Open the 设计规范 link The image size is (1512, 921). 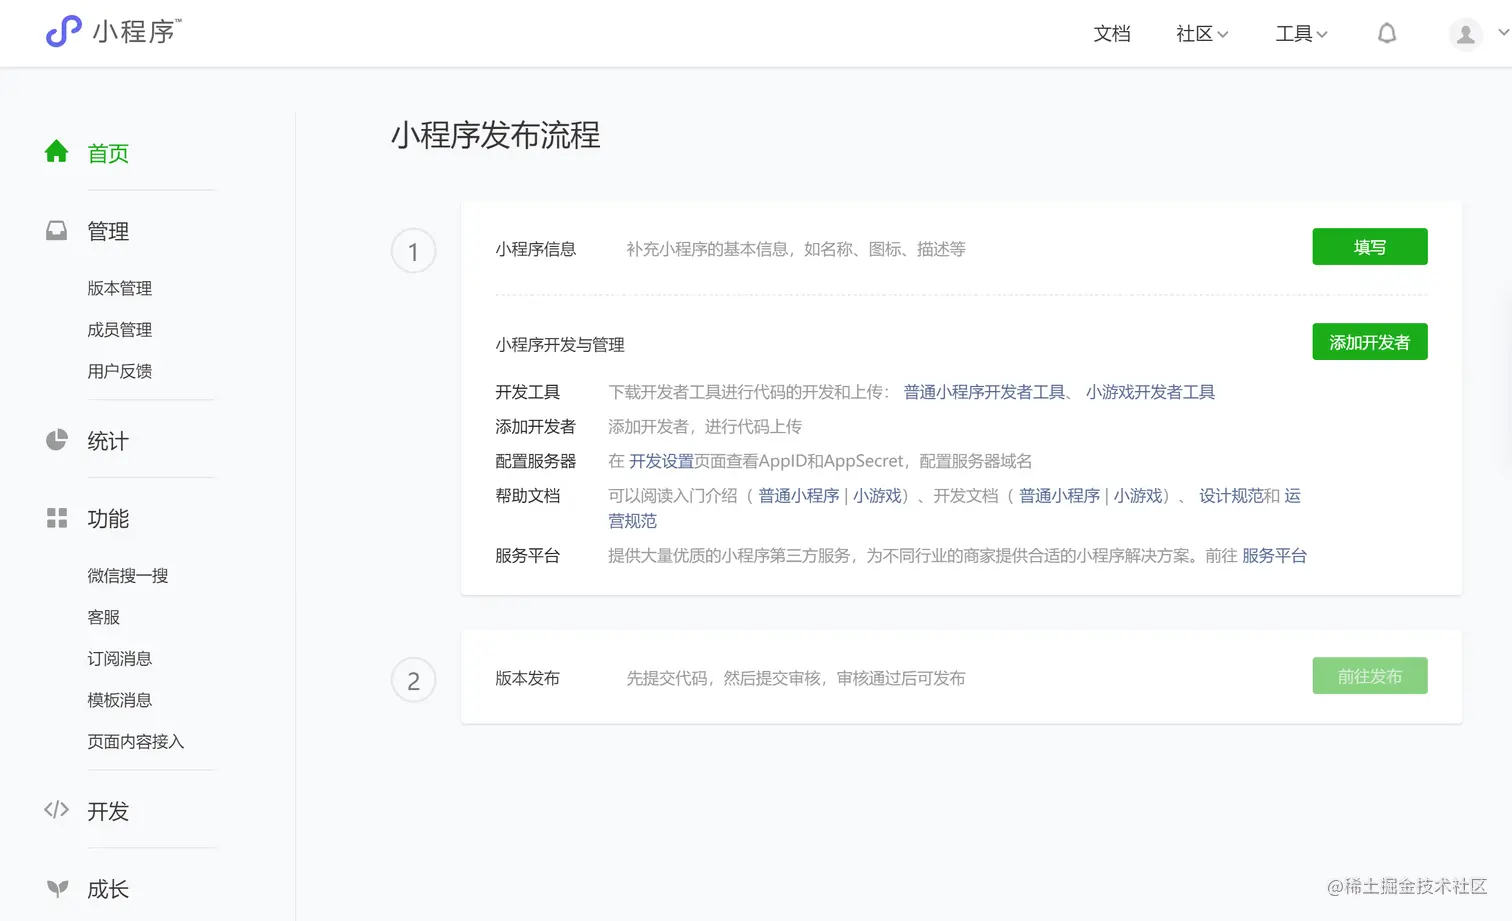[1231, 496]
